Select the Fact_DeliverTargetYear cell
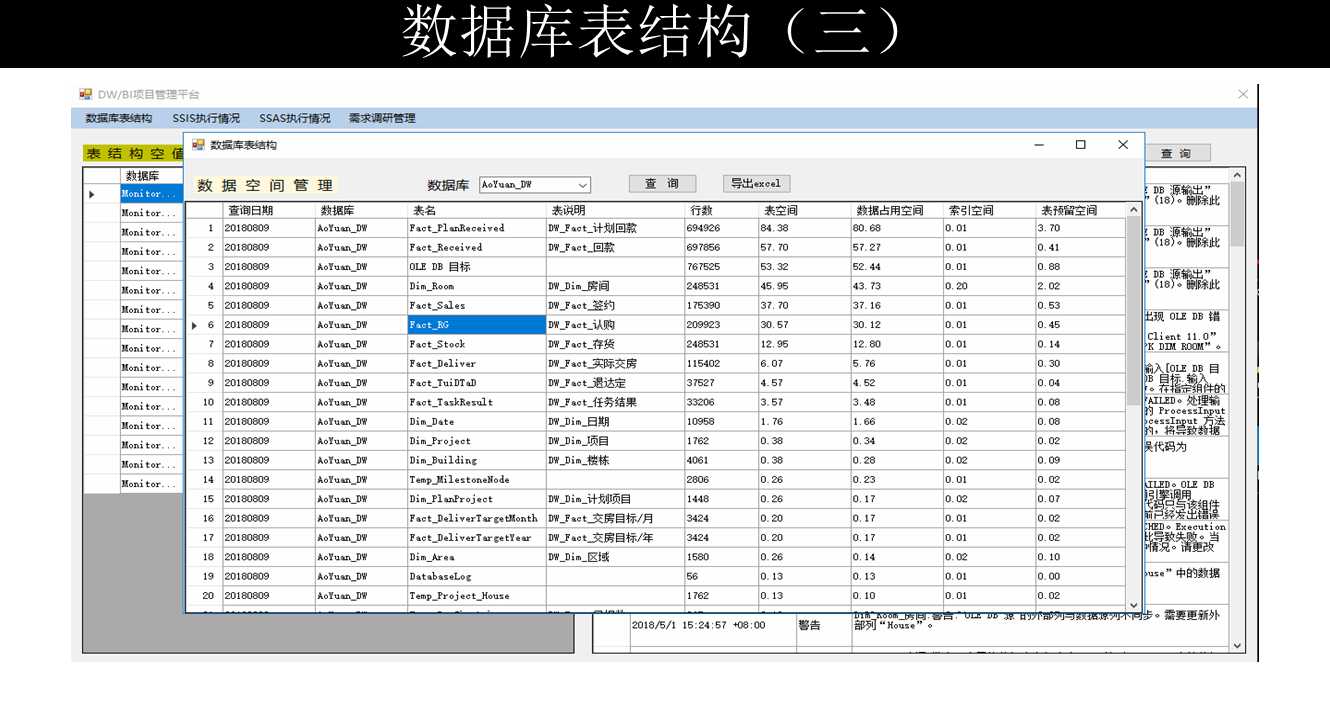This screenshot has width=1330, height=720. [x=476, y=538]
